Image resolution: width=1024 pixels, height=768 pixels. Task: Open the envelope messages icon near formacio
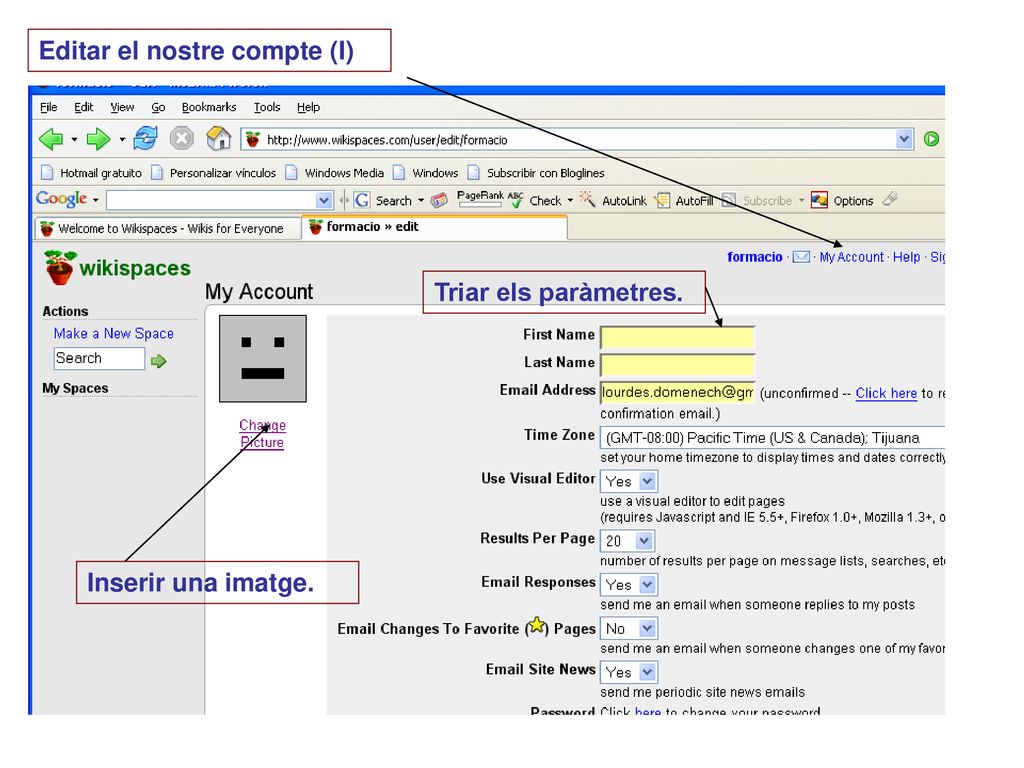tap(801, 257)
